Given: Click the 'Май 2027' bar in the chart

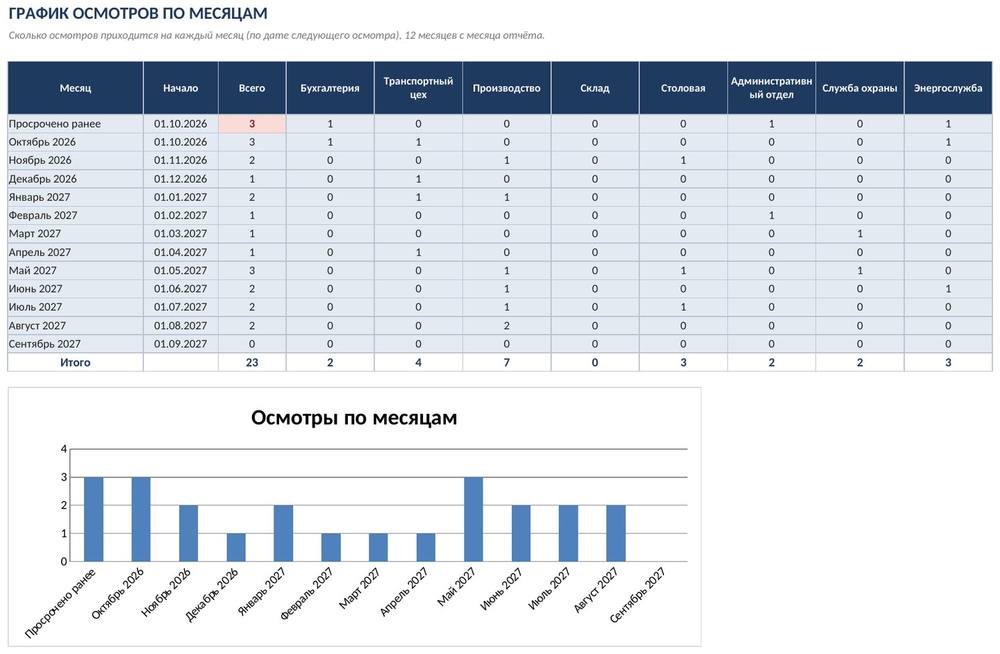Looking at the screenshot, I should tap(473, 519).
